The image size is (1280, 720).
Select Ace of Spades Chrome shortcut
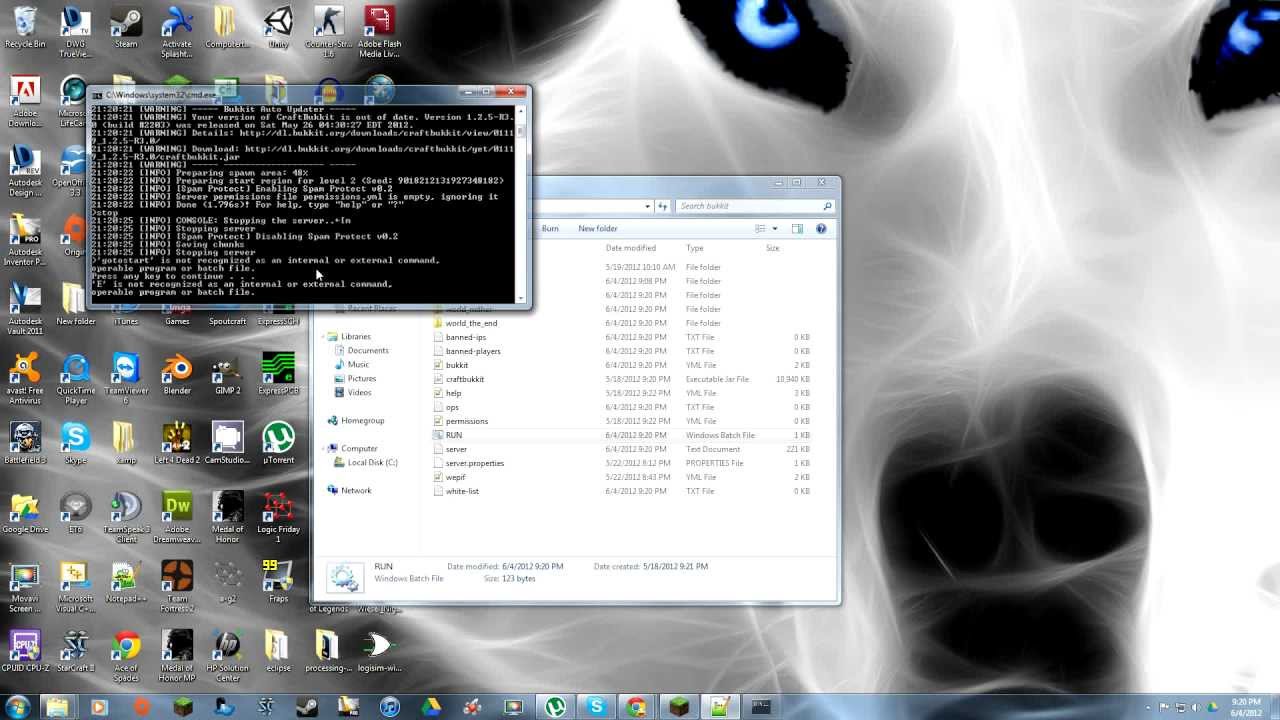126,655
